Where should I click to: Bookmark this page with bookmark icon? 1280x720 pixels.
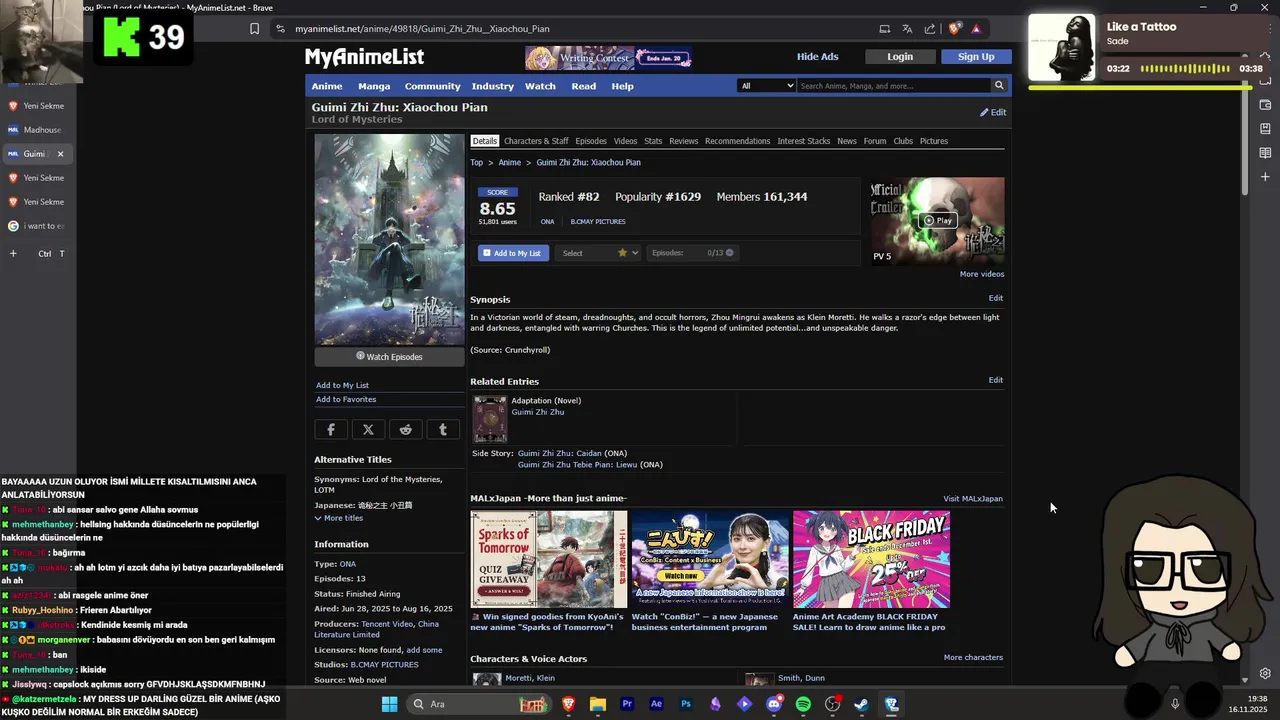(254, 29)
